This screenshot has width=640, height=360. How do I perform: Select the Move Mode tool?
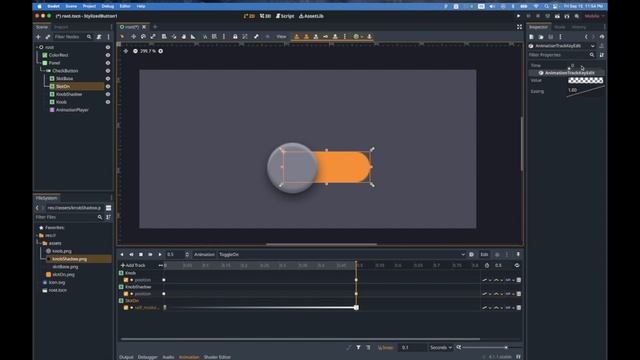click(133, 37)
